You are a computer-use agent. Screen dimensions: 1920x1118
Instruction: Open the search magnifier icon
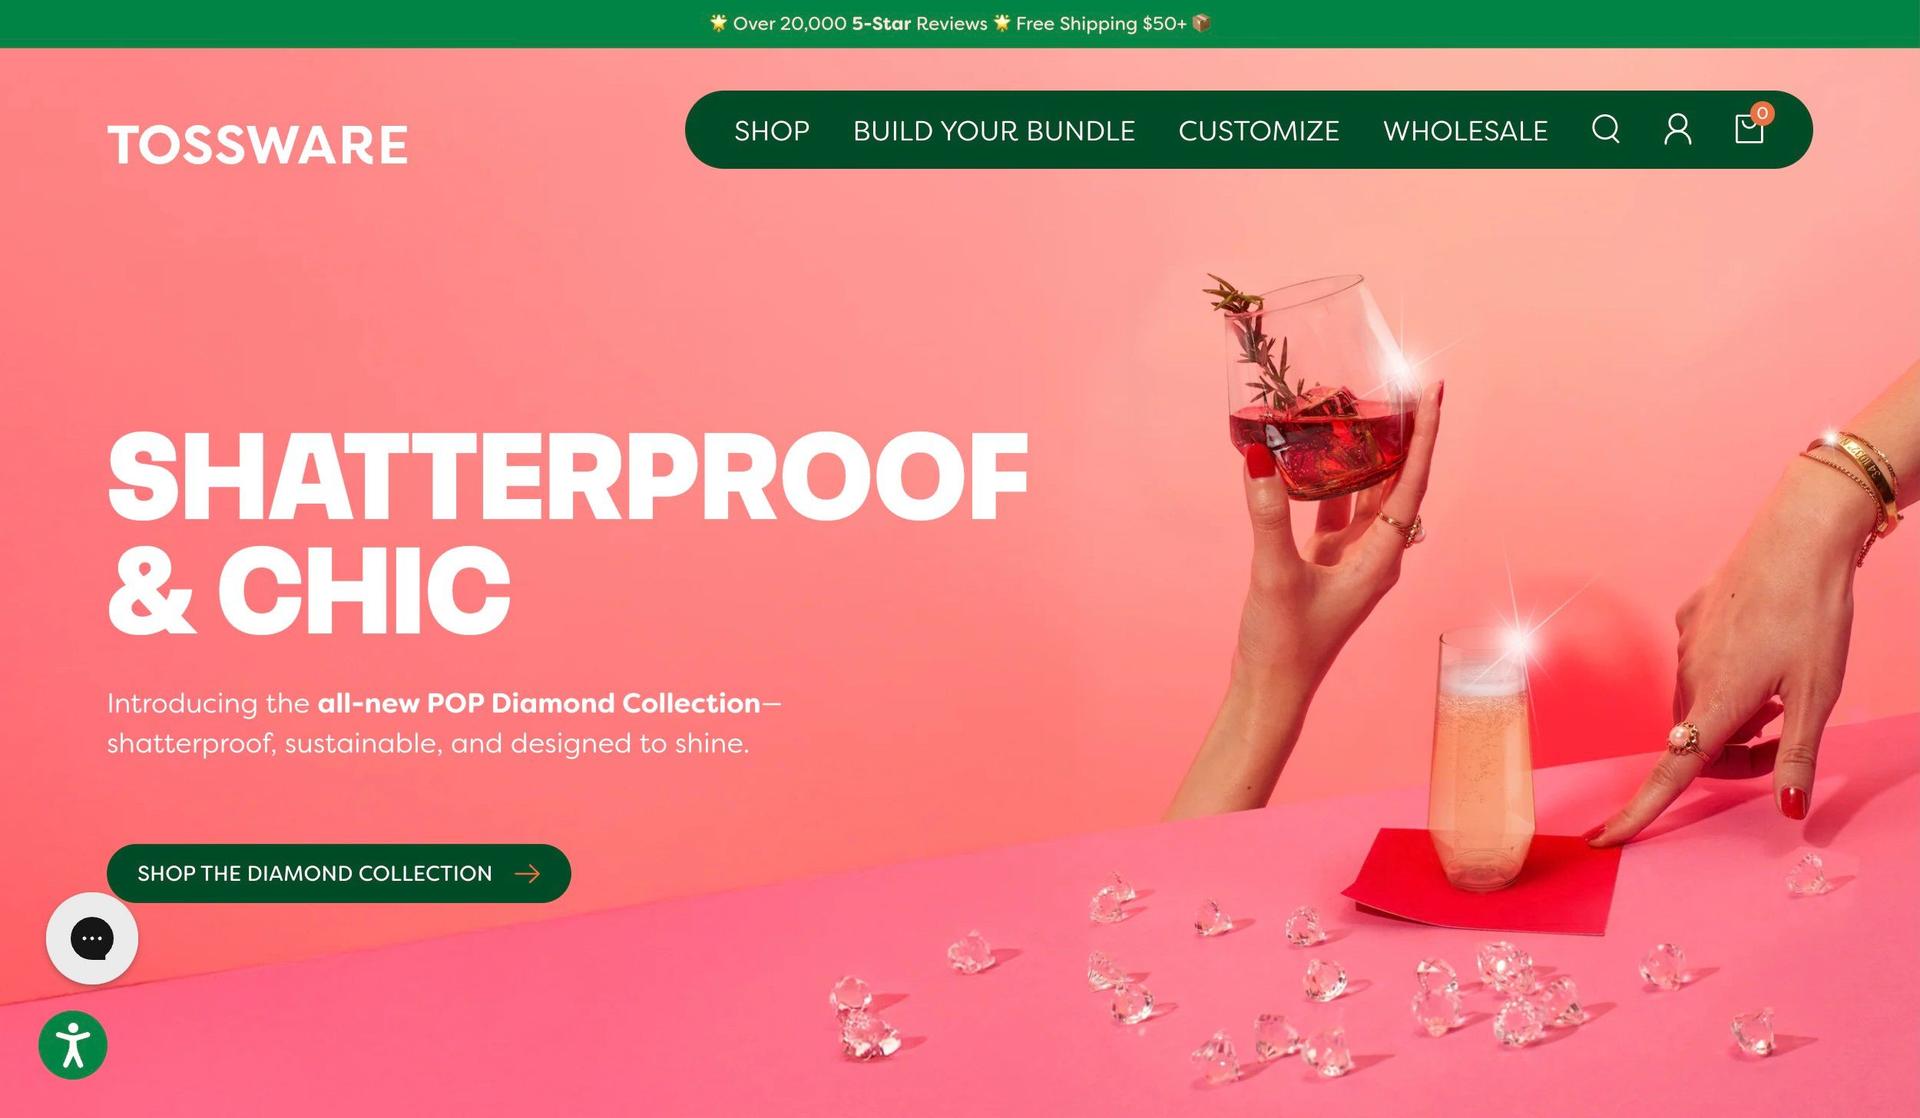(x=1605, y=129)
